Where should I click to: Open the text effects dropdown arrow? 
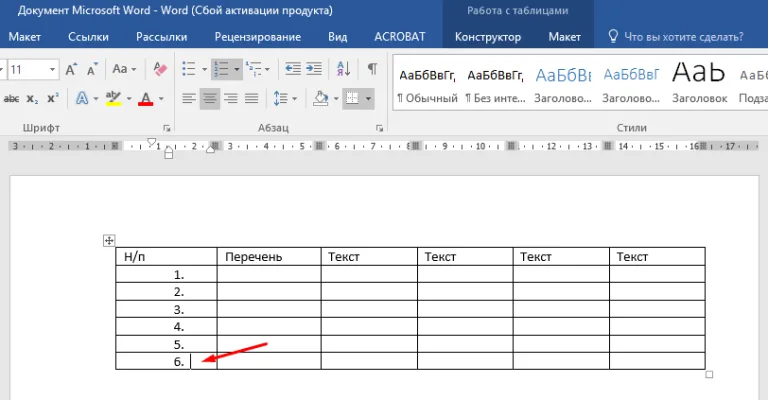pyautogui.click(x=96, y=99)
